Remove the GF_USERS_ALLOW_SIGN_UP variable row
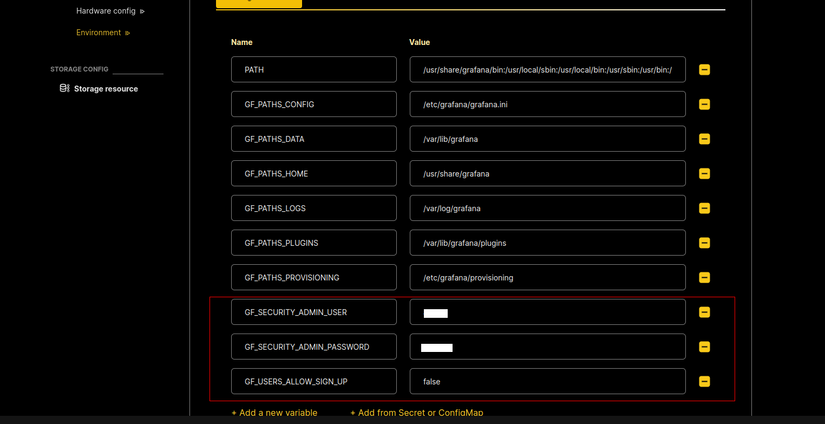825x424 pixels. (705, 381)
